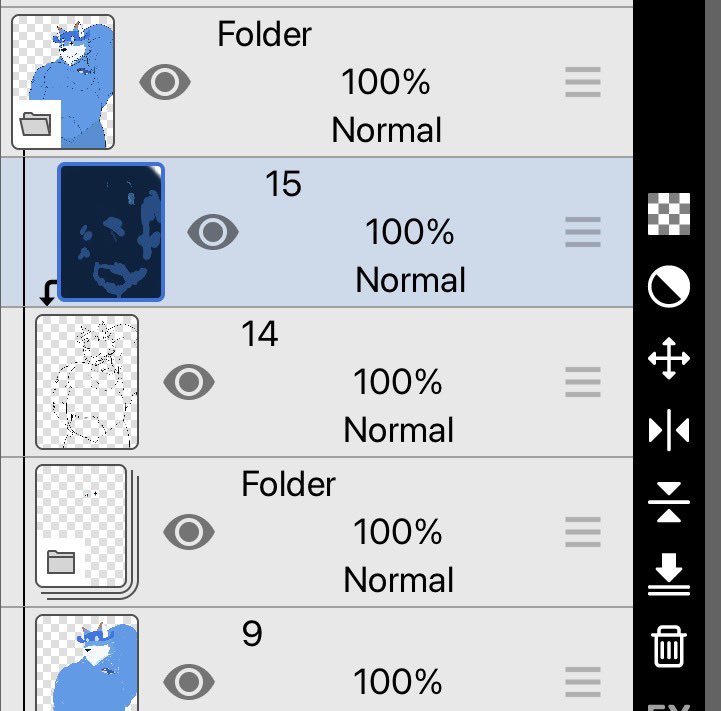Tap the horizontal flip mirror icon
721x711 pixels.
tap(669, 430)
